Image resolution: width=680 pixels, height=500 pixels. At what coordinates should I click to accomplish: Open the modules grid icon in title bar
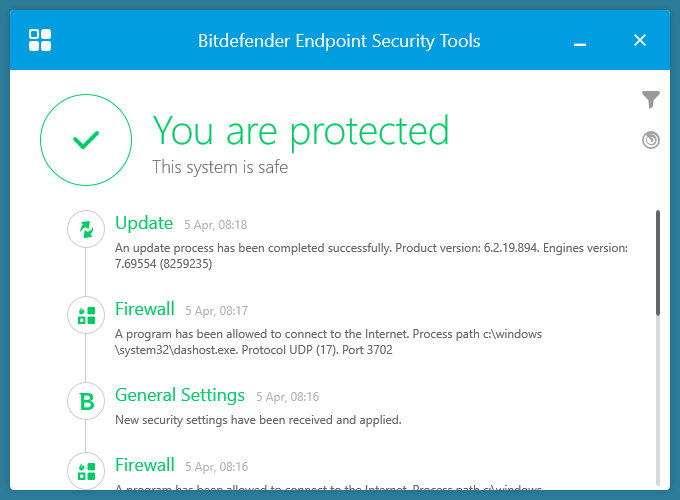pyautogui.click(x=40, y=40)
